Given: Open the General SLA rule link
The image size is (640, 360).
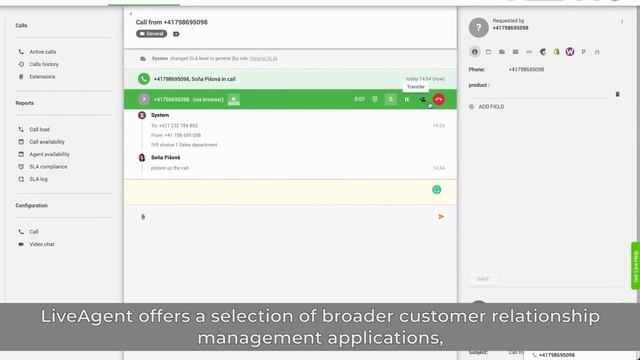Looking at the screenshot, I should click(263, 58).
